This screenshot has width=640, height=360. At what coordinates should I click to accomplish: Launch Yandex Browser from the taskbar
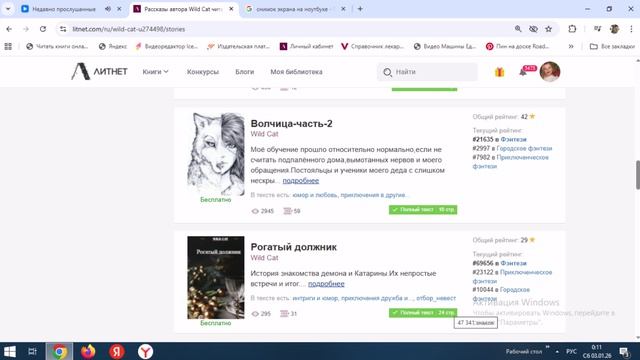[x=145, y=351]
